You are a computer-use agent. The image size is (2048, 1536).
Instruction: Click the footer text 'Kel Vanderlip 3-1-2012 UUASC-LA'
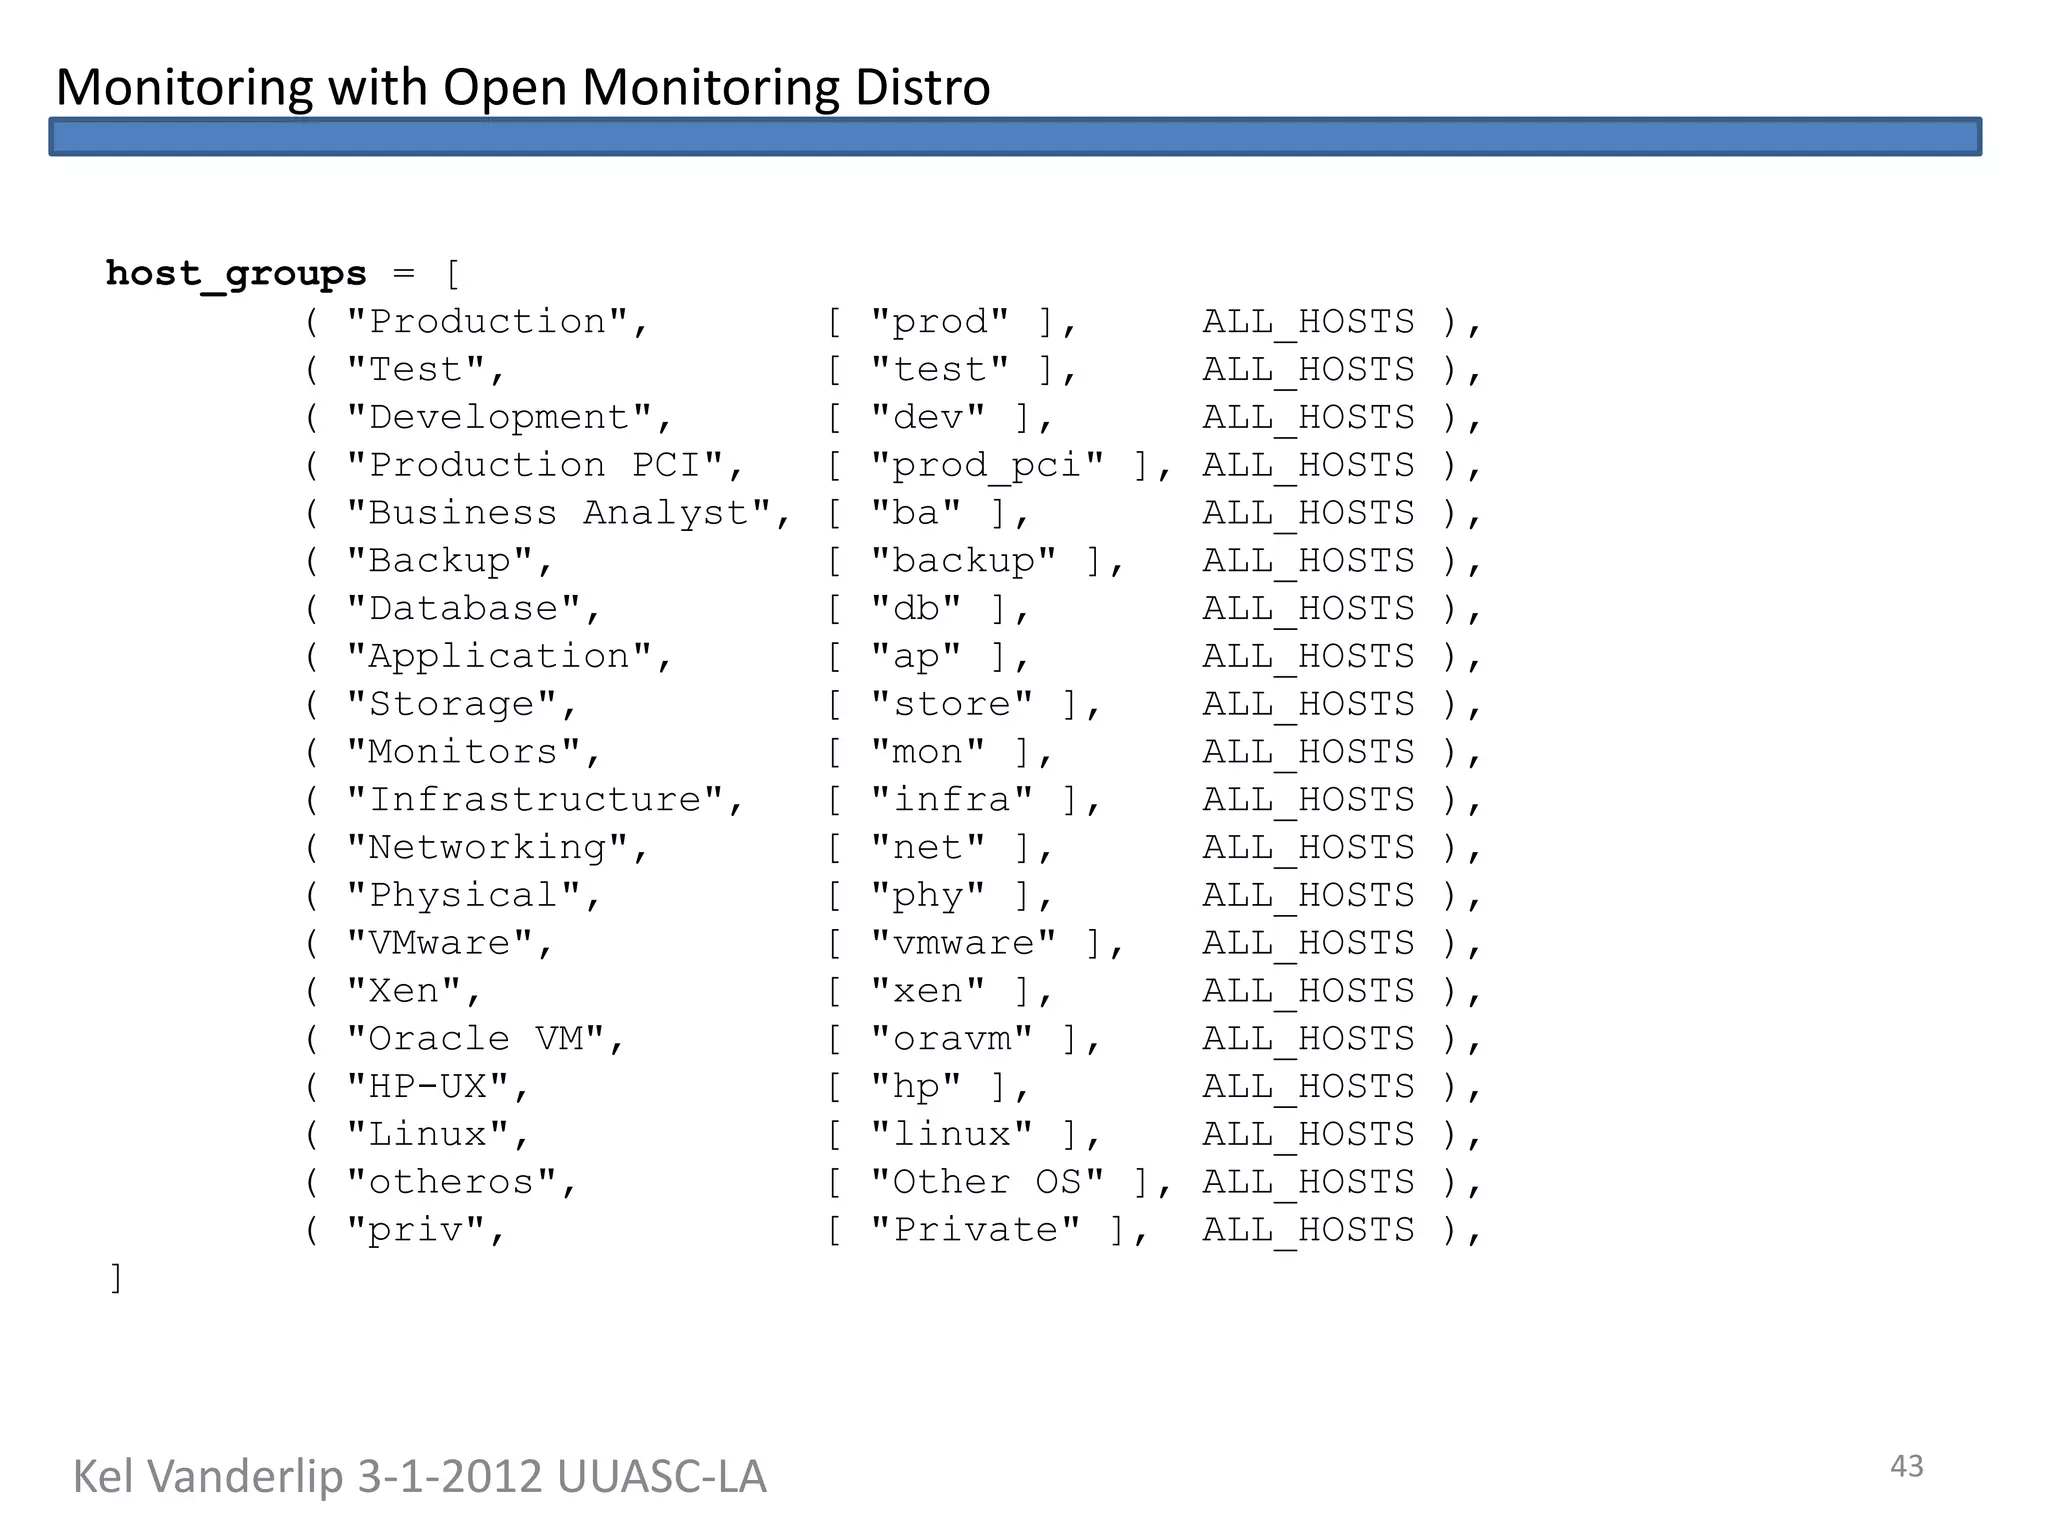click(419, 1477)
